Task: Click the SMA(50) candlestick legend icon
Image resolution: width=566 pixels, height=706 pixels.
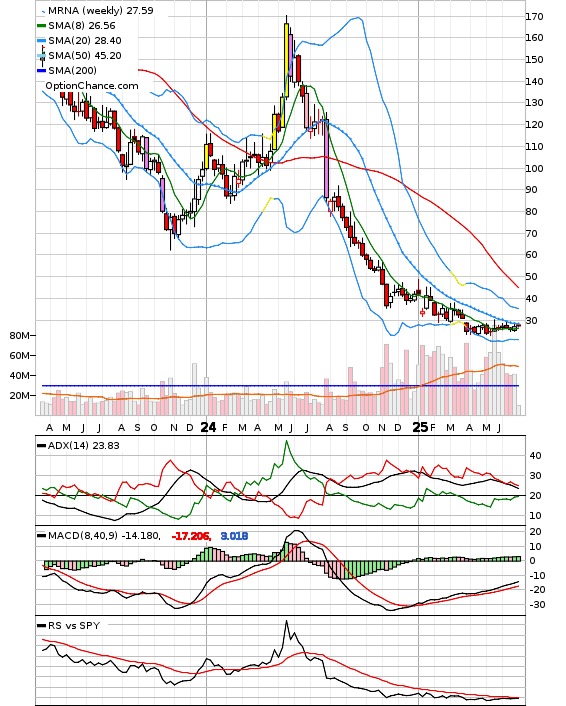Action: tap(42, 56)
